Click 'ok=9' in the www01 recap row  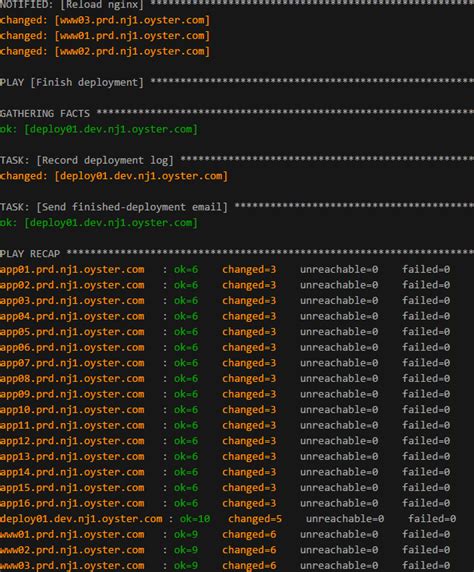[x=186, y=534]
